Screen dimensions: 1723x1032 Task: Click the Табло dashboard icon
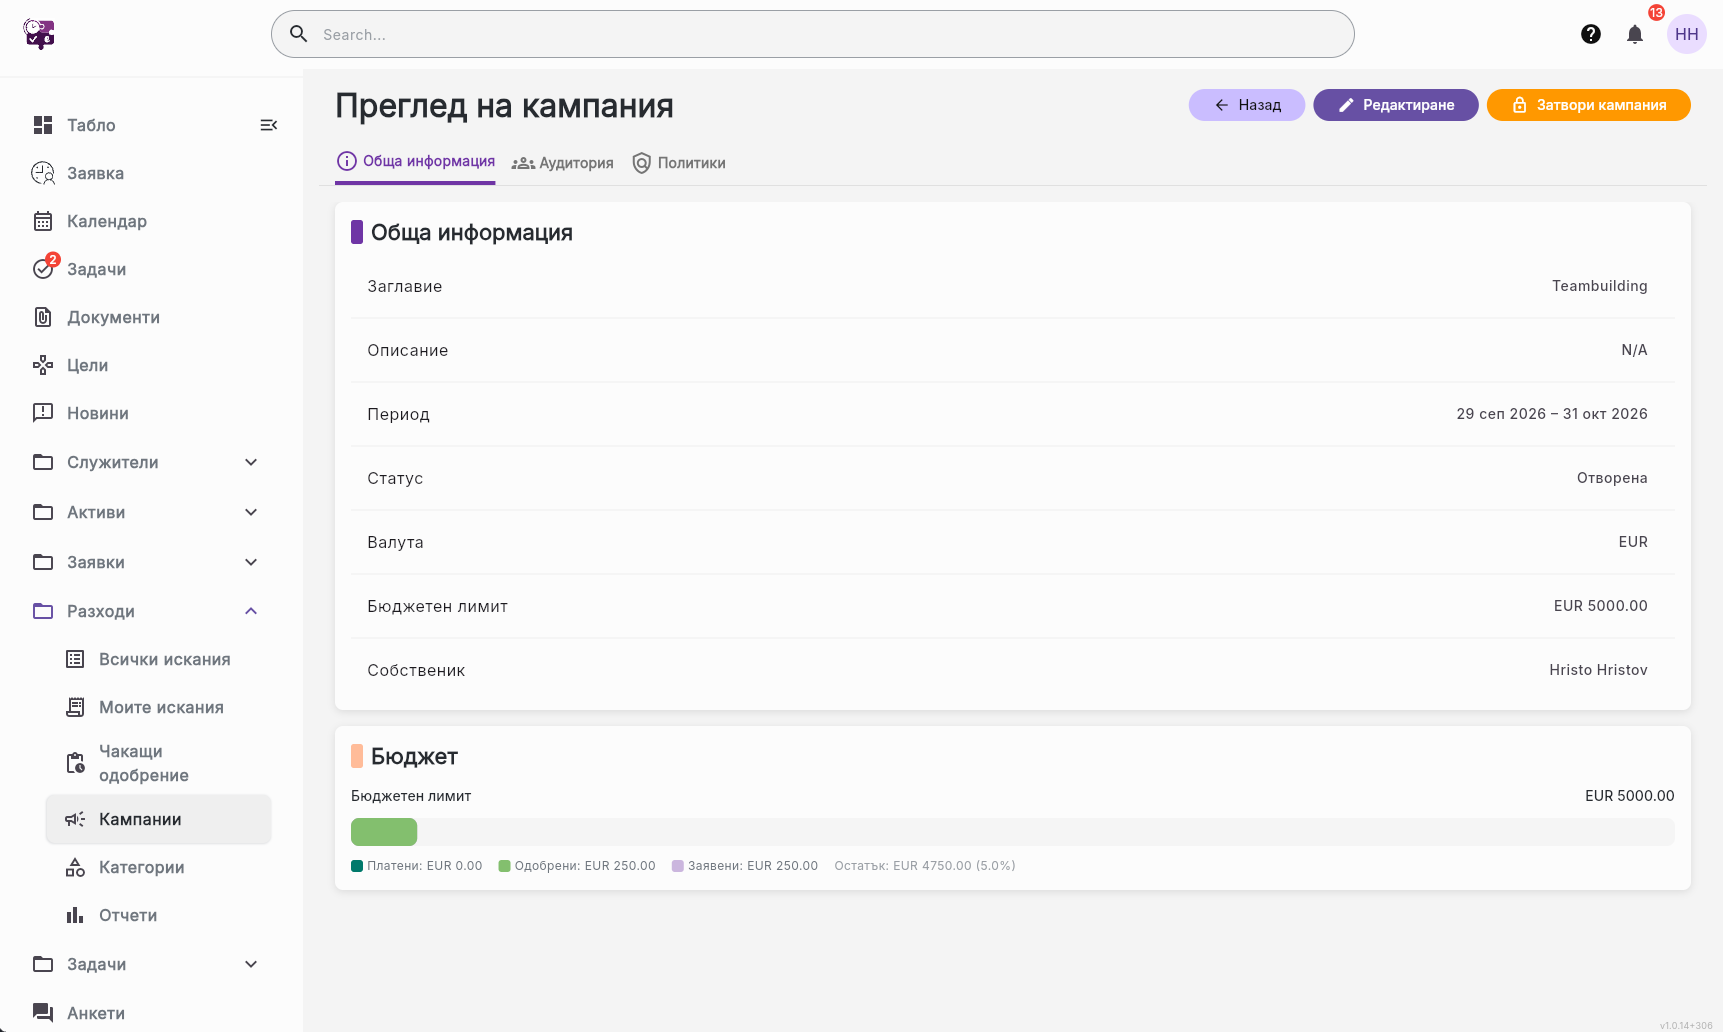point(43,125)
